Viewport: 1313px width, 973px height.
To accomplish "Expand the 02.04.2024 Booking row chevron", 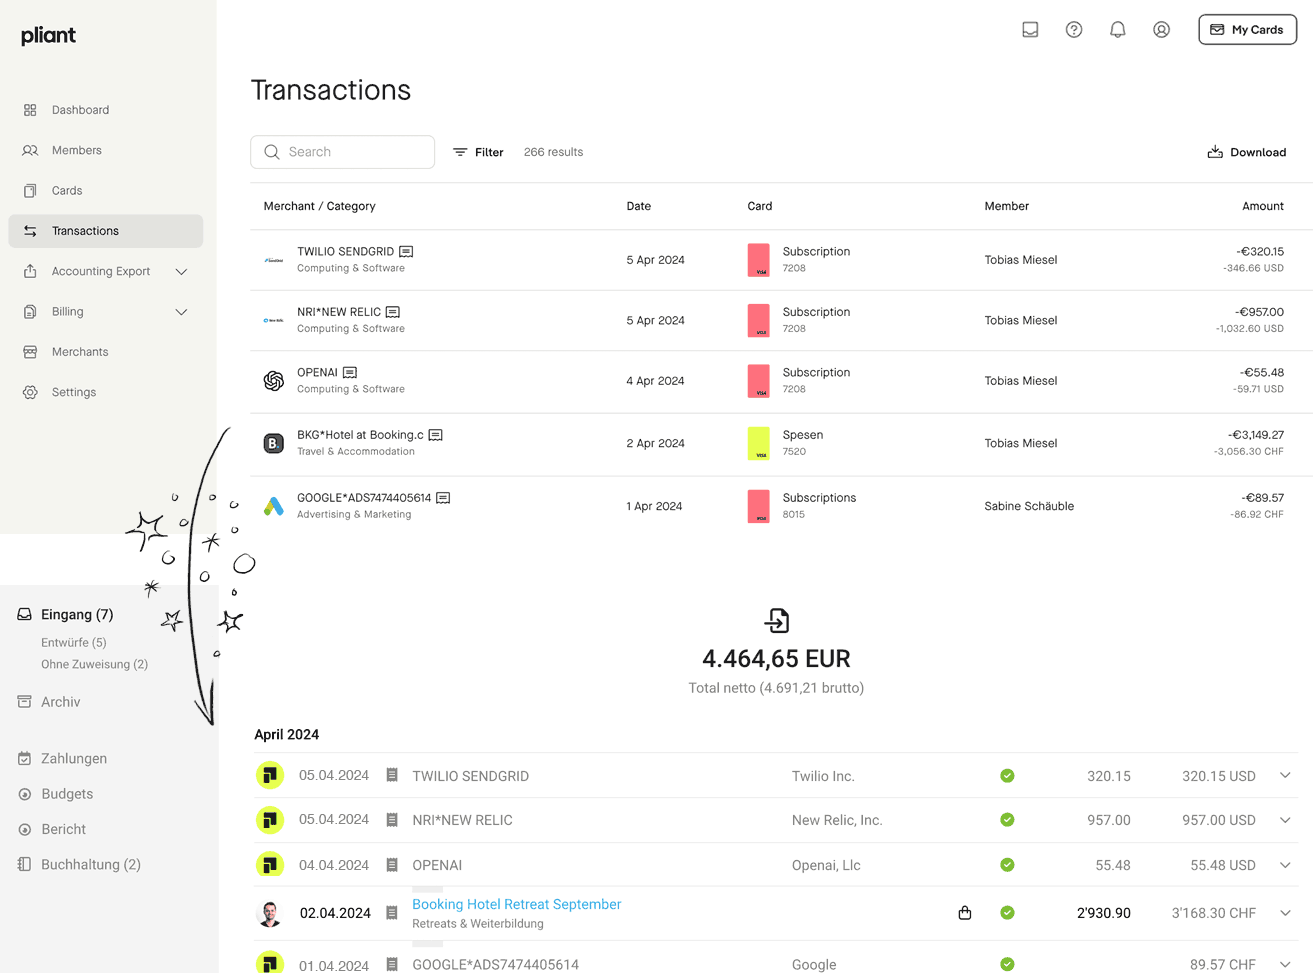I will pos(1285,913).
